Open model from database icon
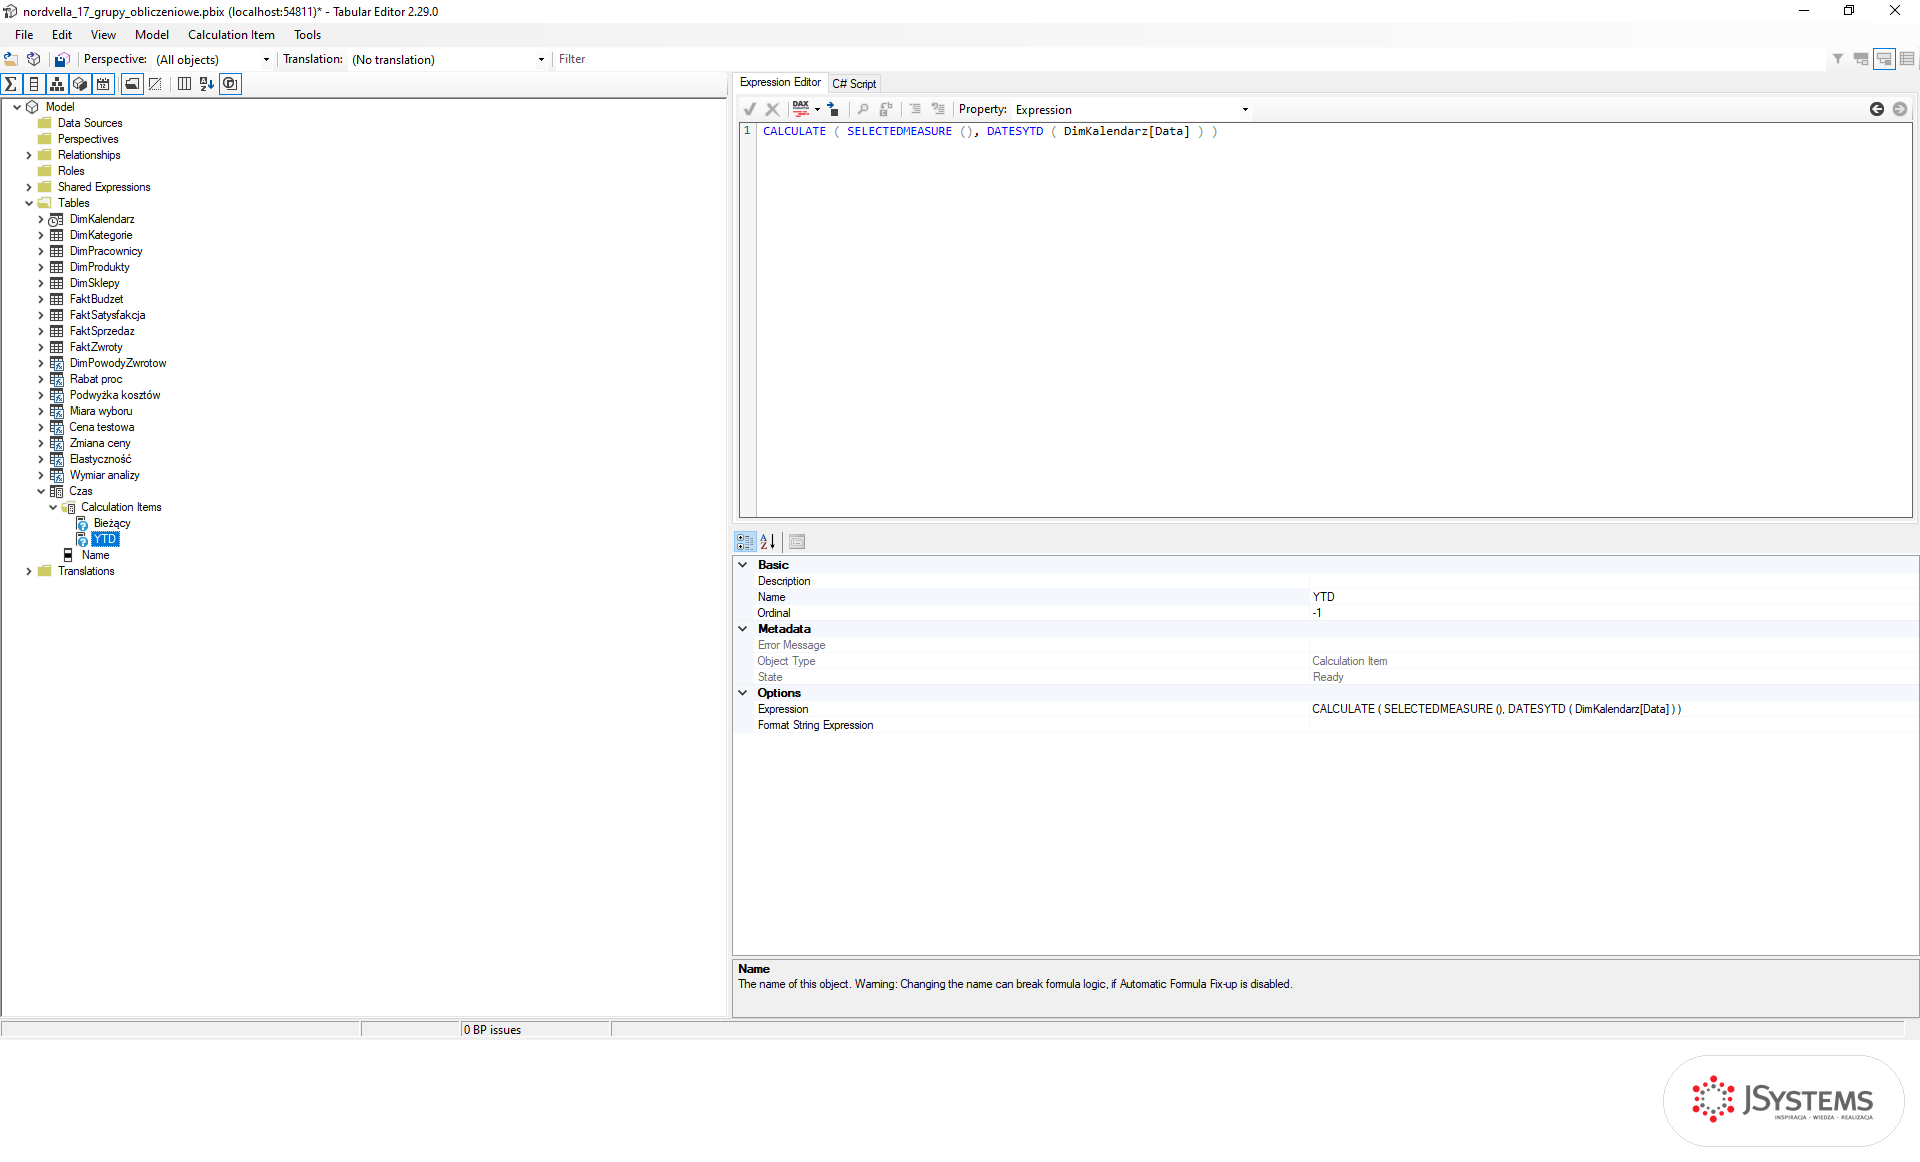 tap(34, 59)
